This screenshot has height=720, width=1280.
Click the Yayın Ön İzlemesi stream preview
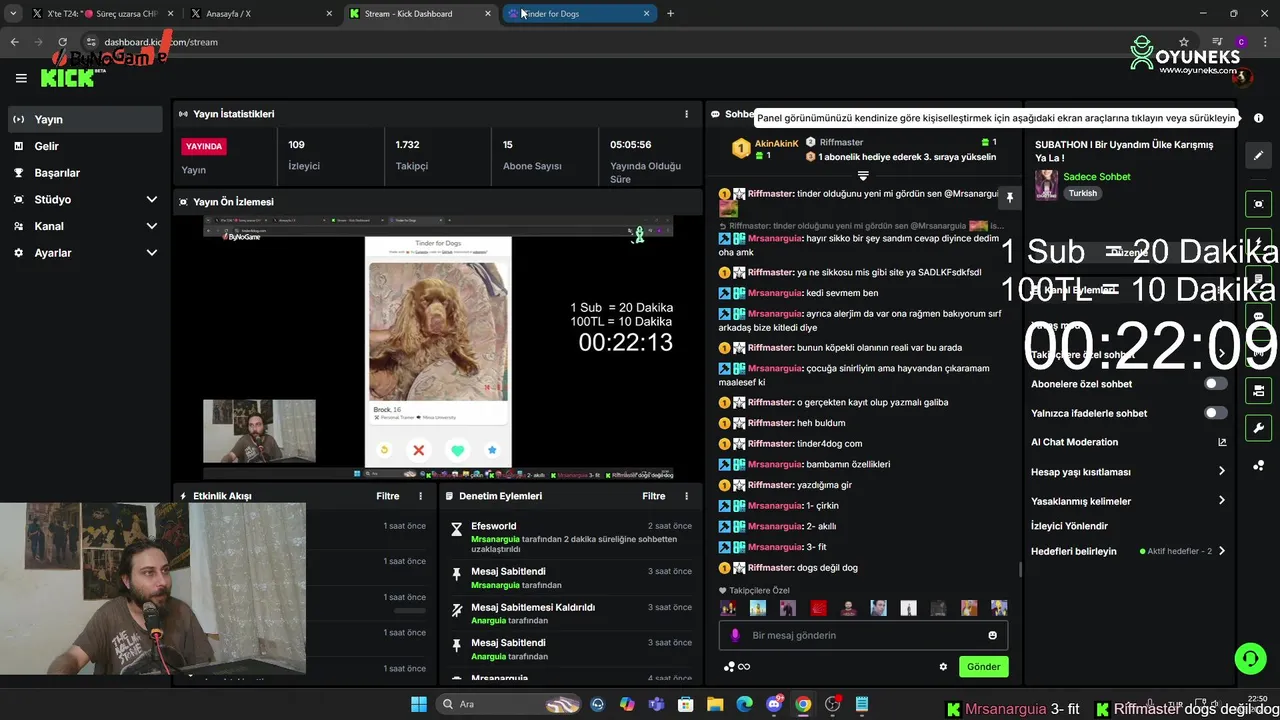click(x=438, y=348)
